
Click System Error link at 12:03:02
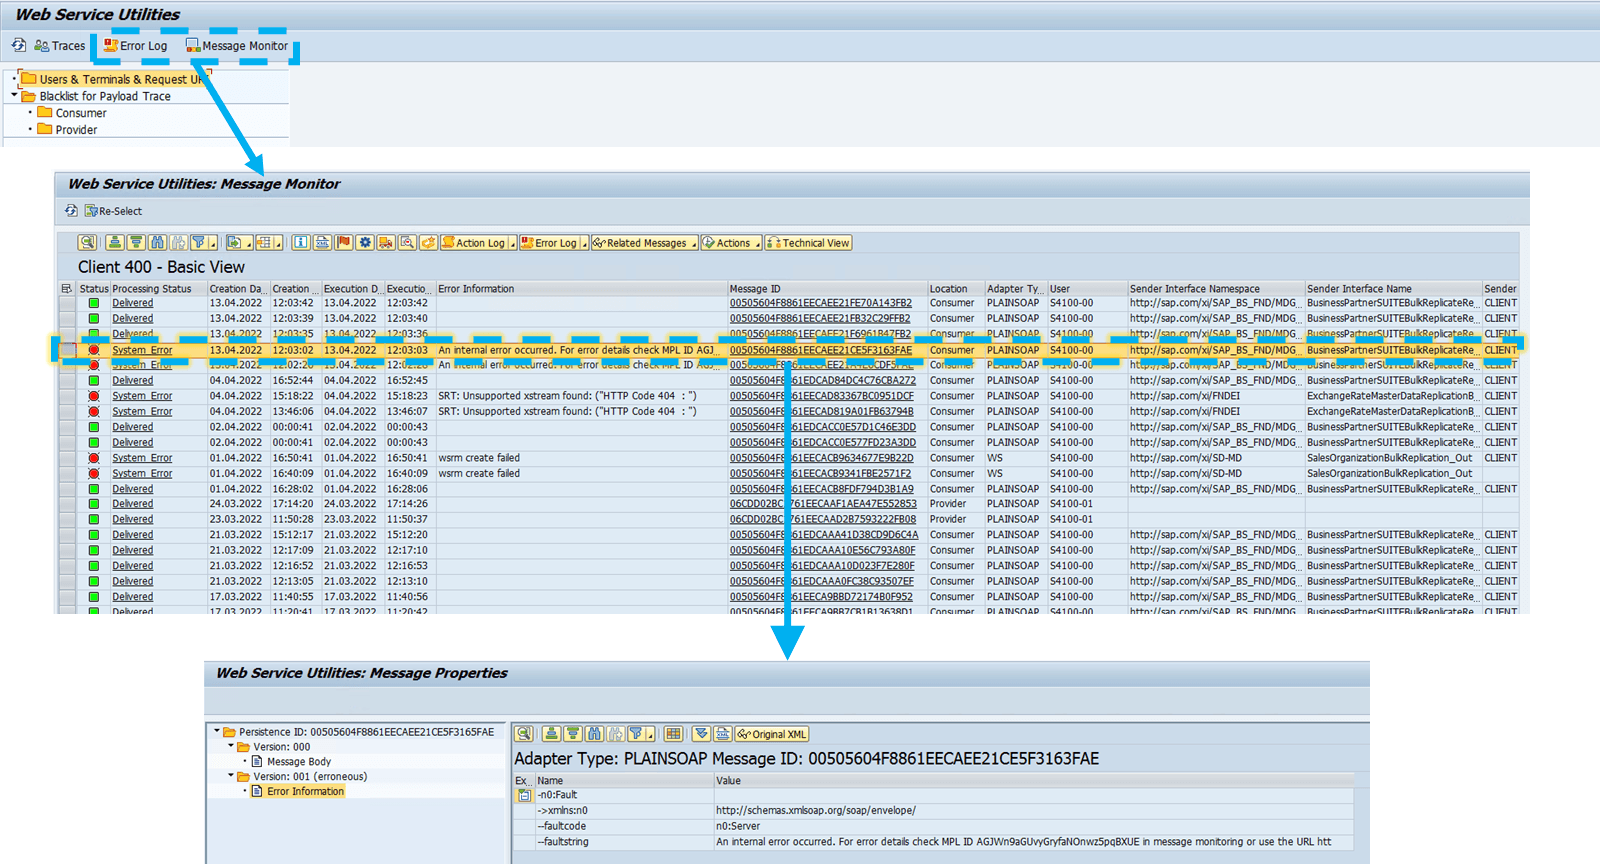point(142,350)
